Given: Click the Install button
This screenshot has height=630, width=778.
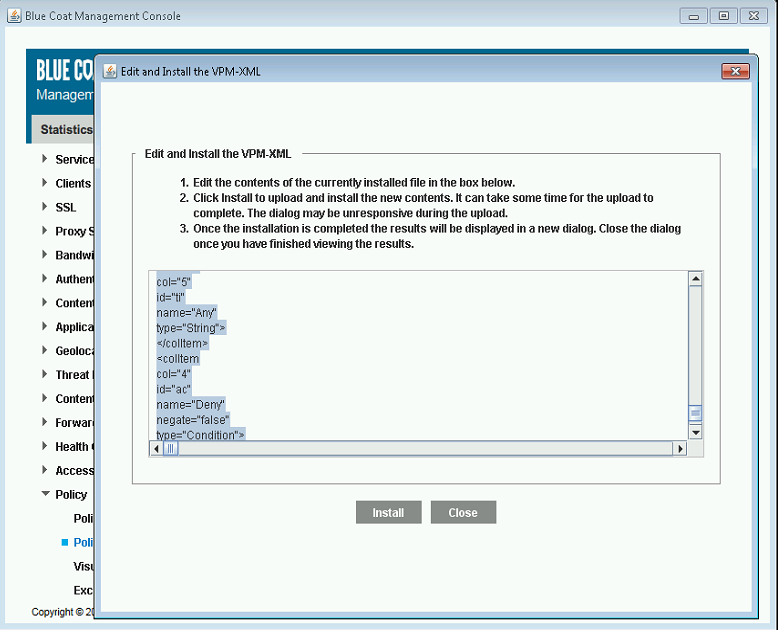Looking at the screenshot, I should pos(389,512).
